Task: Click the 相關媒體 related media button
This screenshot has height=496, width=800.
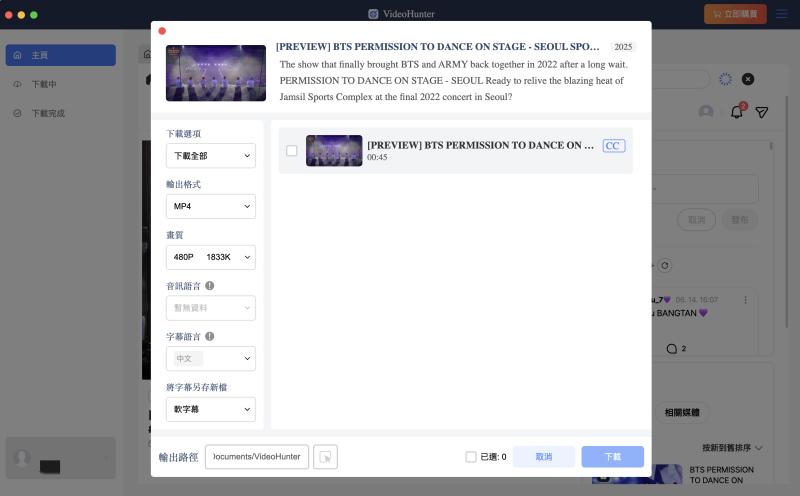Action: click(682, 412)
